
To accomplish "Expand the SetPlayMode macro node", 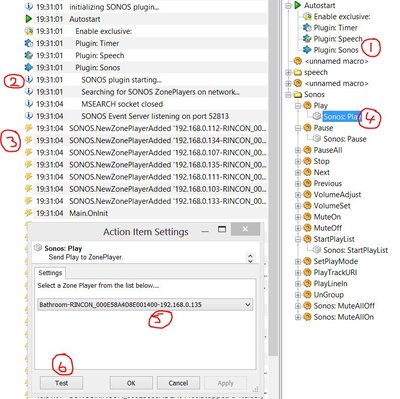I will [298, 262].
